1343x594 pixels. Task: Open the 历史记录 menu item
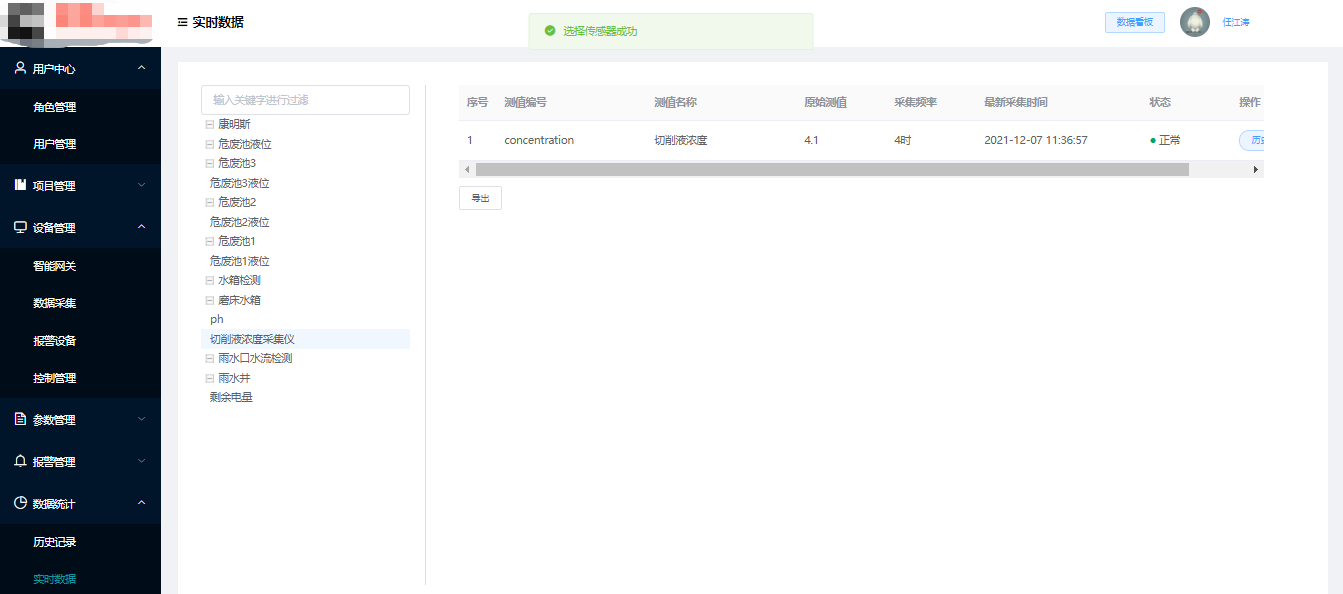tap(55, 542)
